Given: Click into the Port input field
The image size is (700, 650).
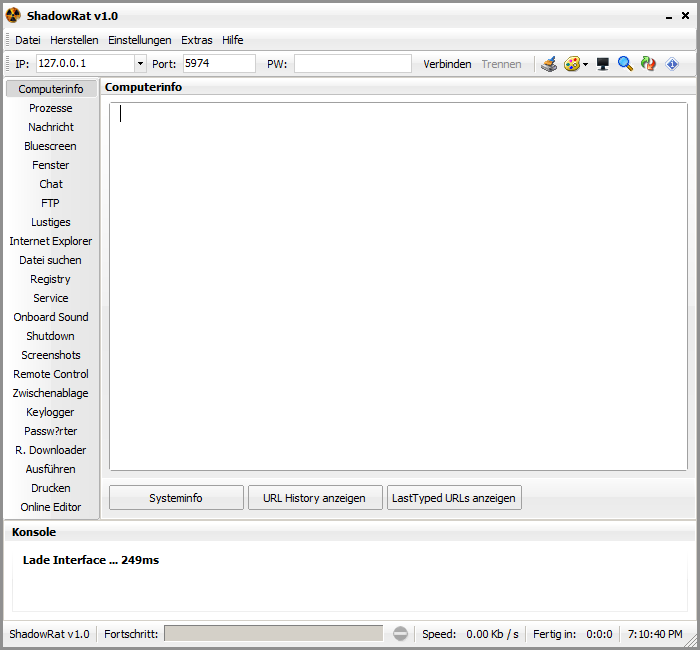Looking at the screenshot, I should (x=219, y=64).
